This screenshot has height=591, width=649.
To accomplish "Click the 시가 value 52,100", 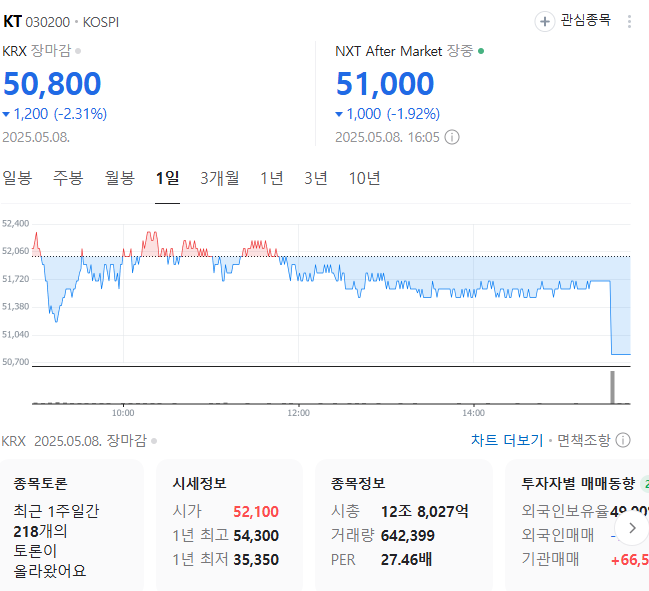I will (256, 512).
